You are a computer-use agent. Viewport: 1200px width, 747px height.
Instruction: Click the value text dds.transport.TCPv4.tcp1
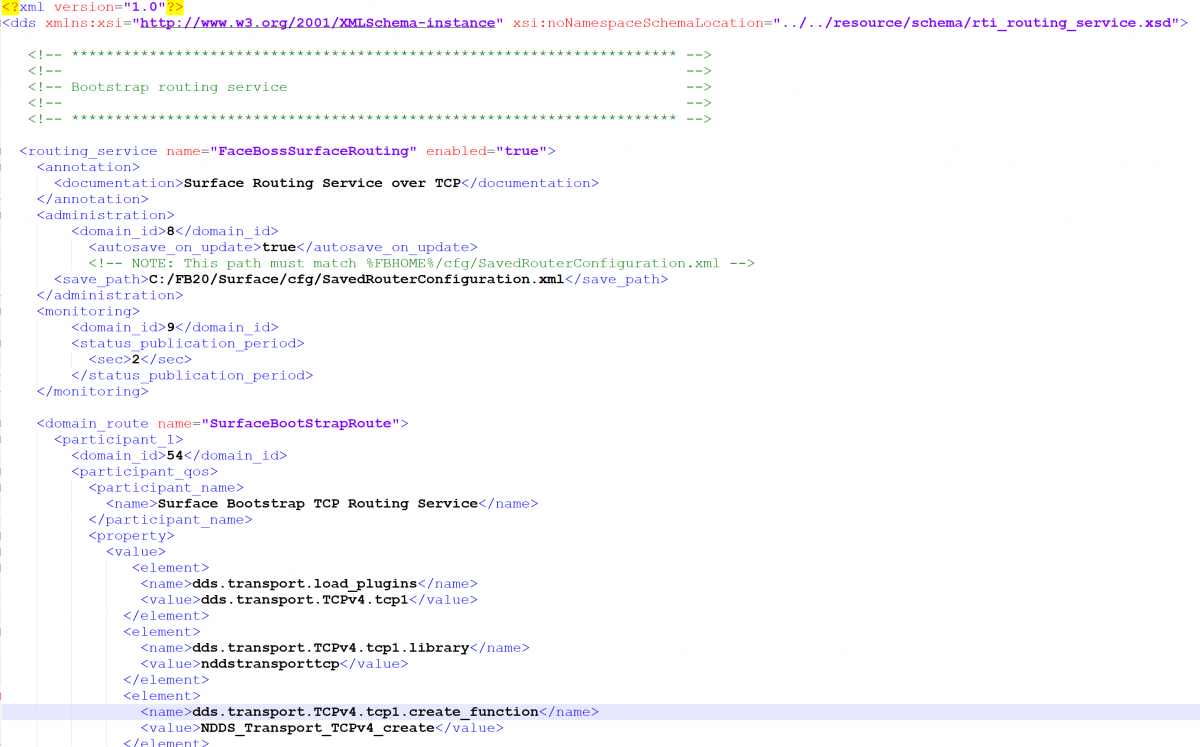305,599
